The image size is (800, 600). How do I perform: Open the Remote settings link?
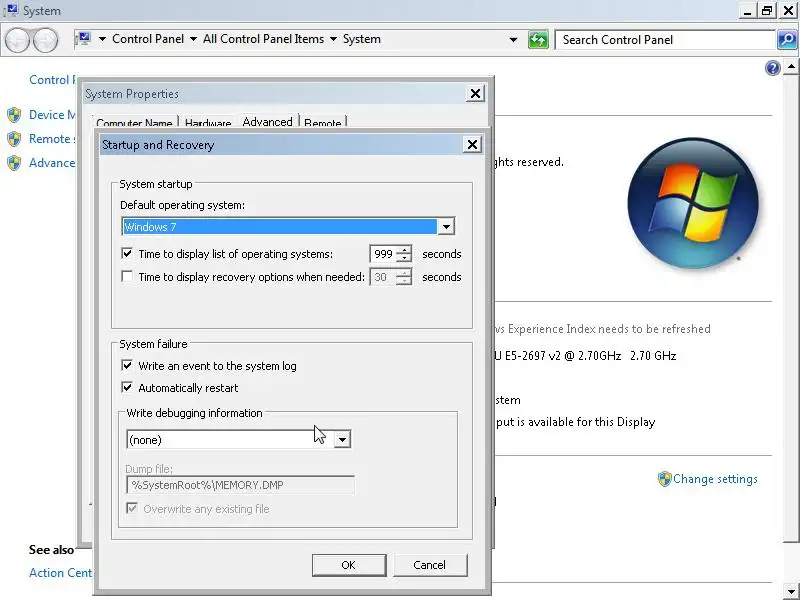point(52,139)
